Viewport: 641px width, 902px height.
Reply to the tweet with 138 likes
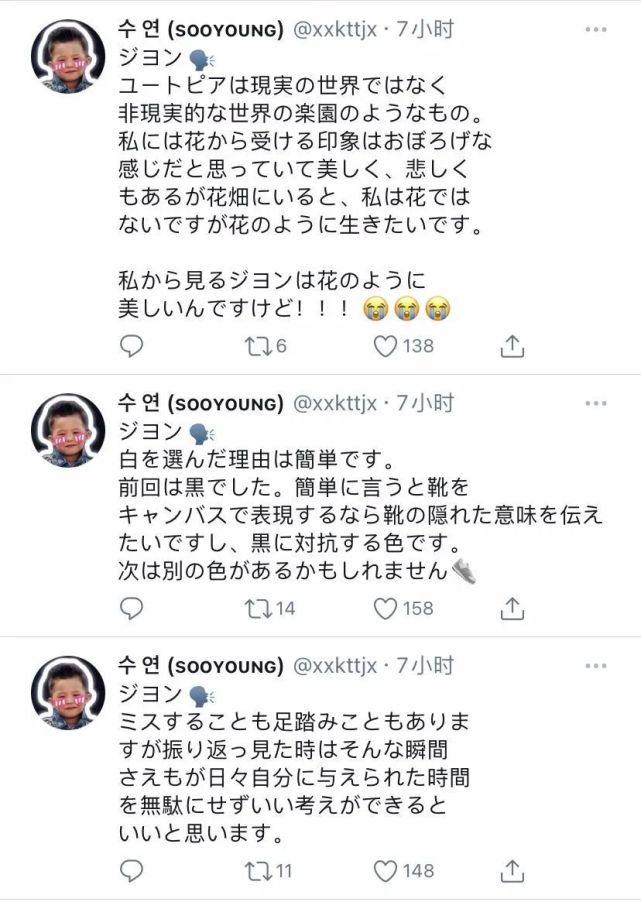(x=131, y=346)
